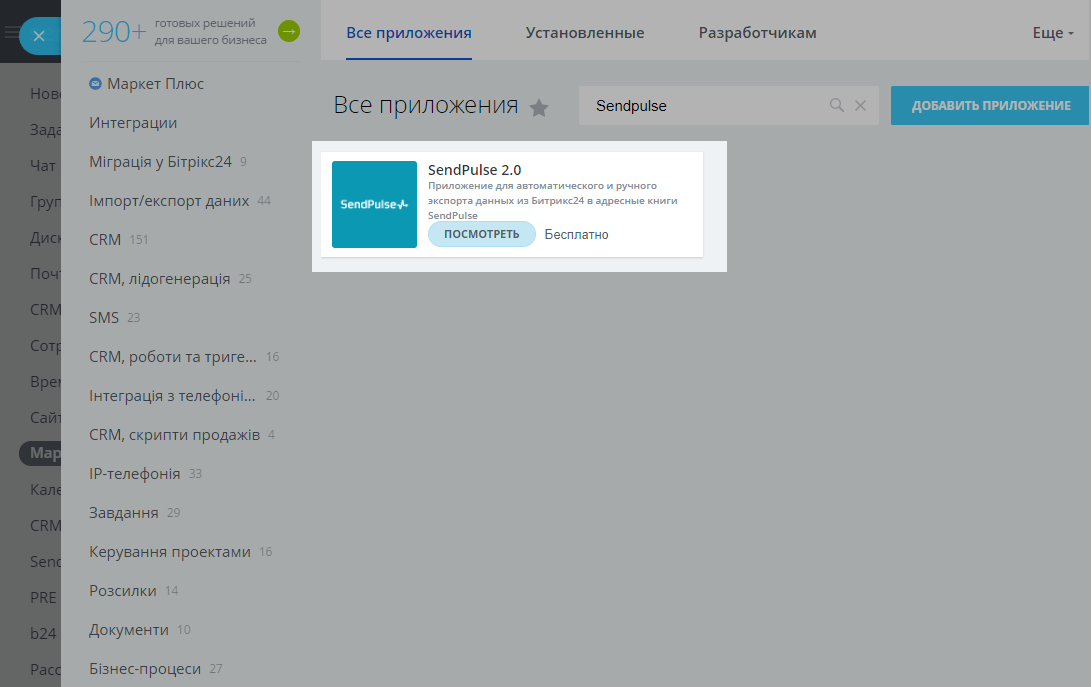Clear the Sendpulse search text

[861, 105]
